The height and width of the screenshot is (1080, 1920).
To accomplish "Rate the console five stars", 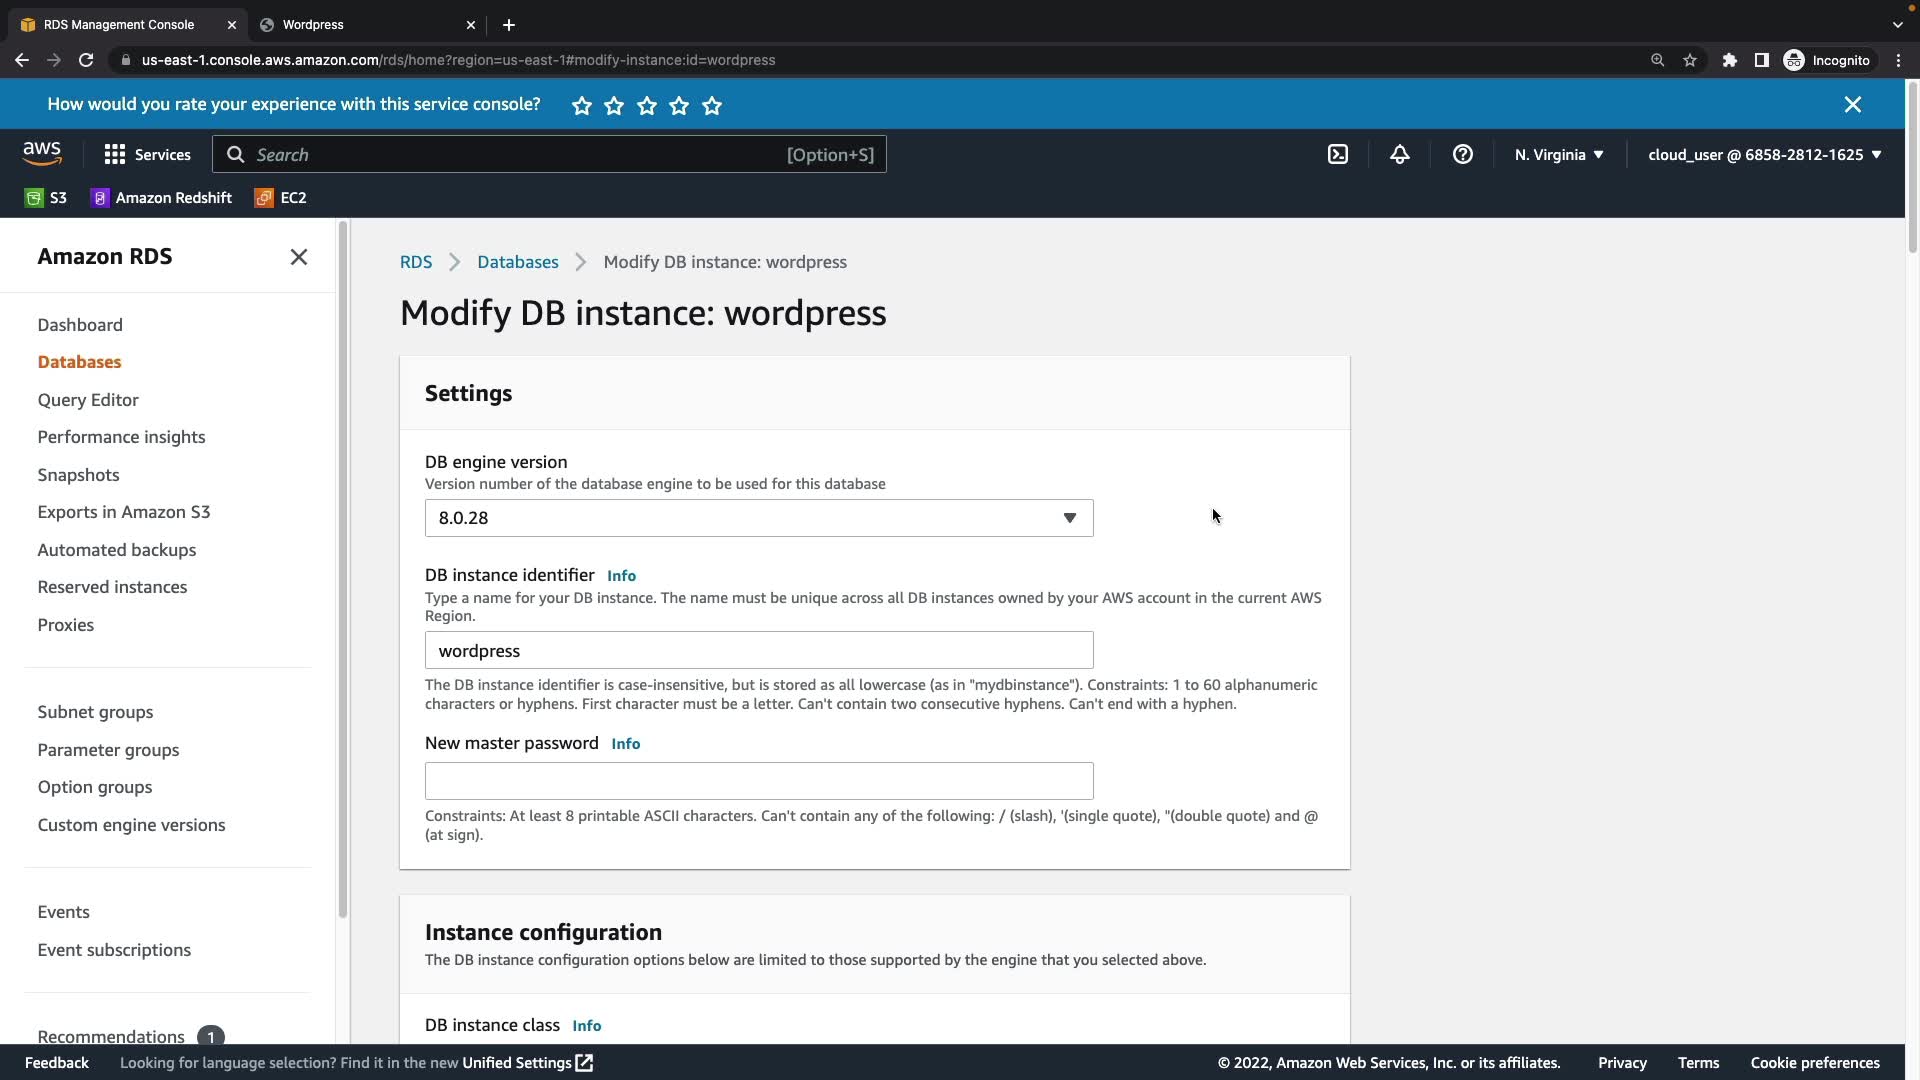I will pos(712,106).
